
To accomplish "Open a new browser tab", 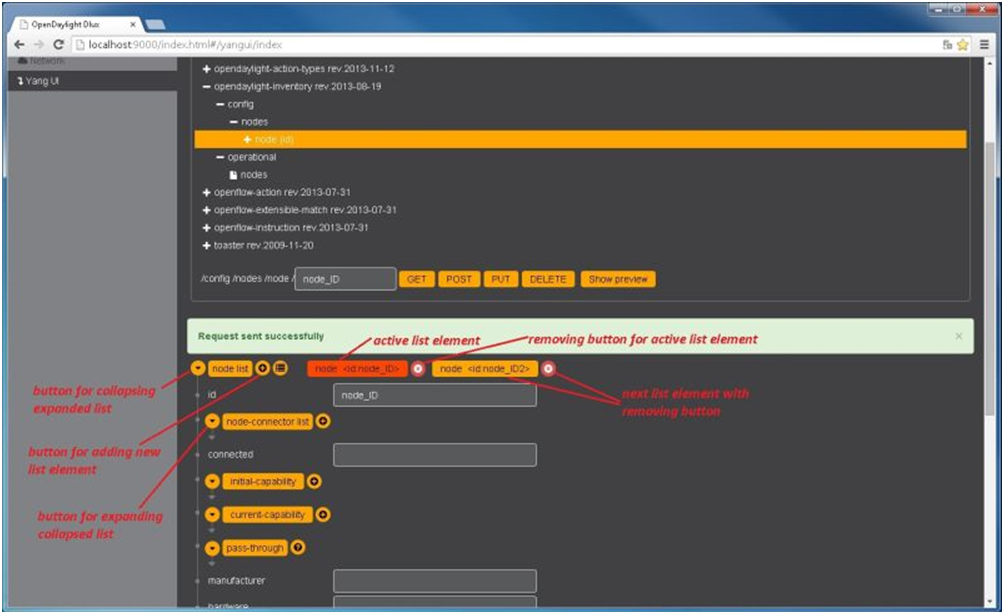I will 155,24.
